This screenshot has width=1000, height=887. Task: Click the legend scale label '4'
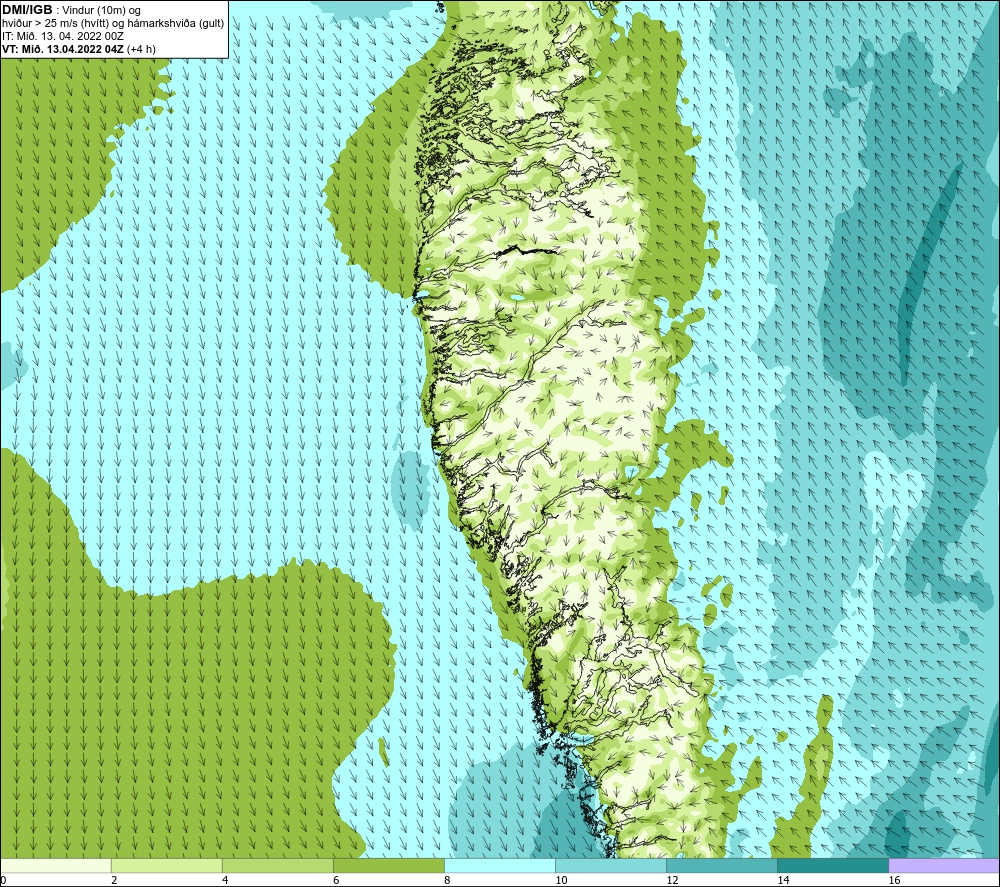click(x=225, y=880)
